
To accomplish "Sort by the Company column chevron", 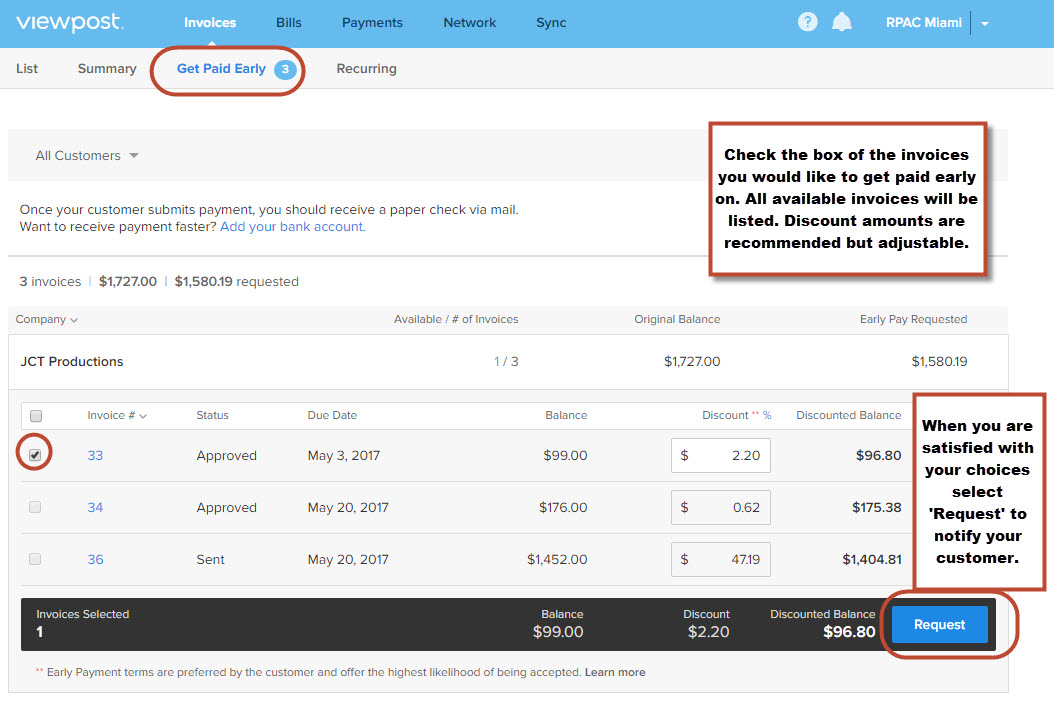I will [74, 321].
